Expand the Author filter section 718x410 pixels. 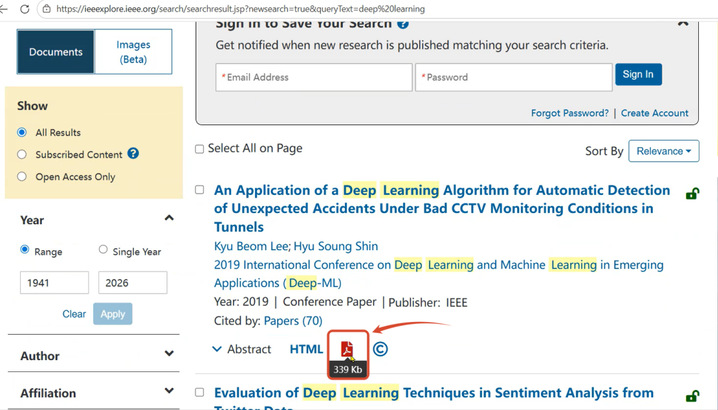point(168,355)
